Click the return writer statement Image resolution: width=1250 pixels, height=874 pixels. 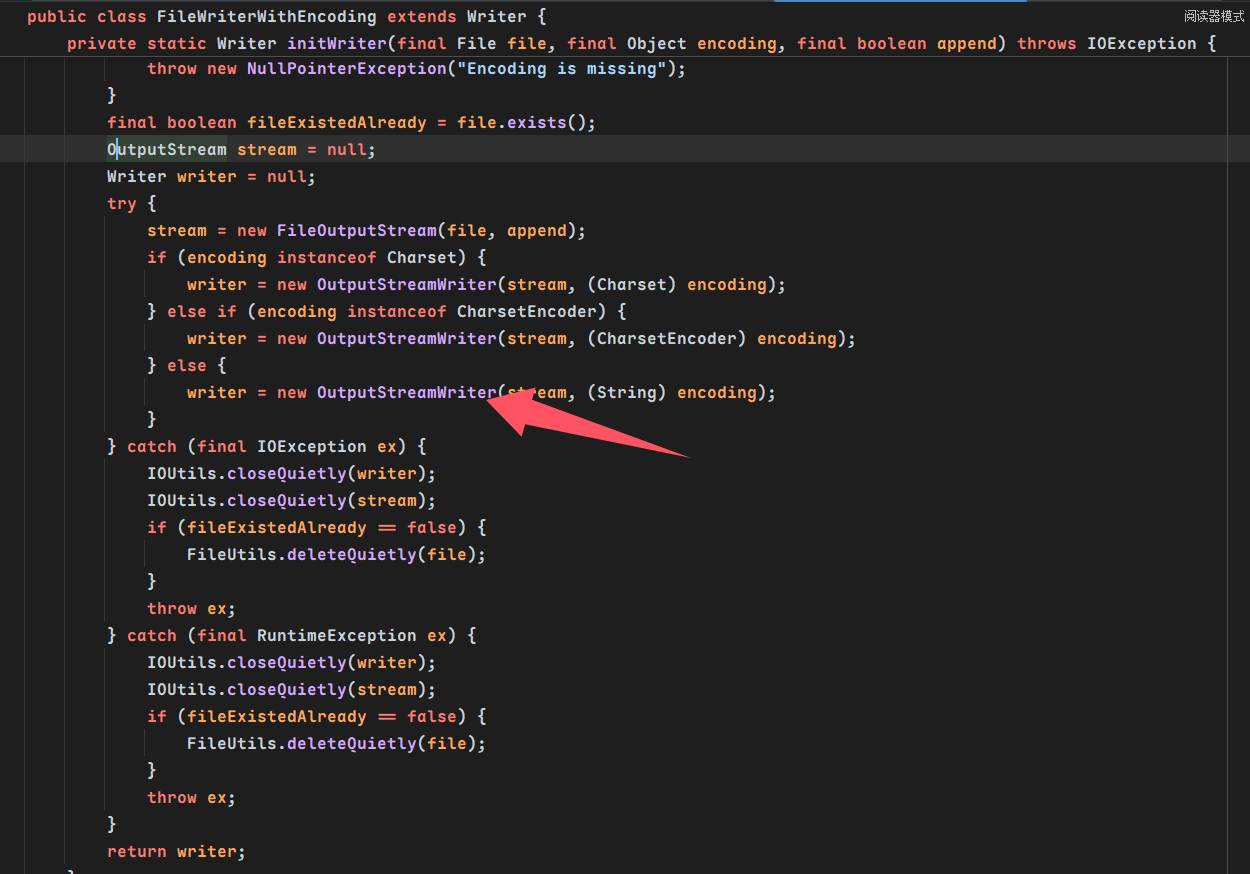(x=176, y=852)
